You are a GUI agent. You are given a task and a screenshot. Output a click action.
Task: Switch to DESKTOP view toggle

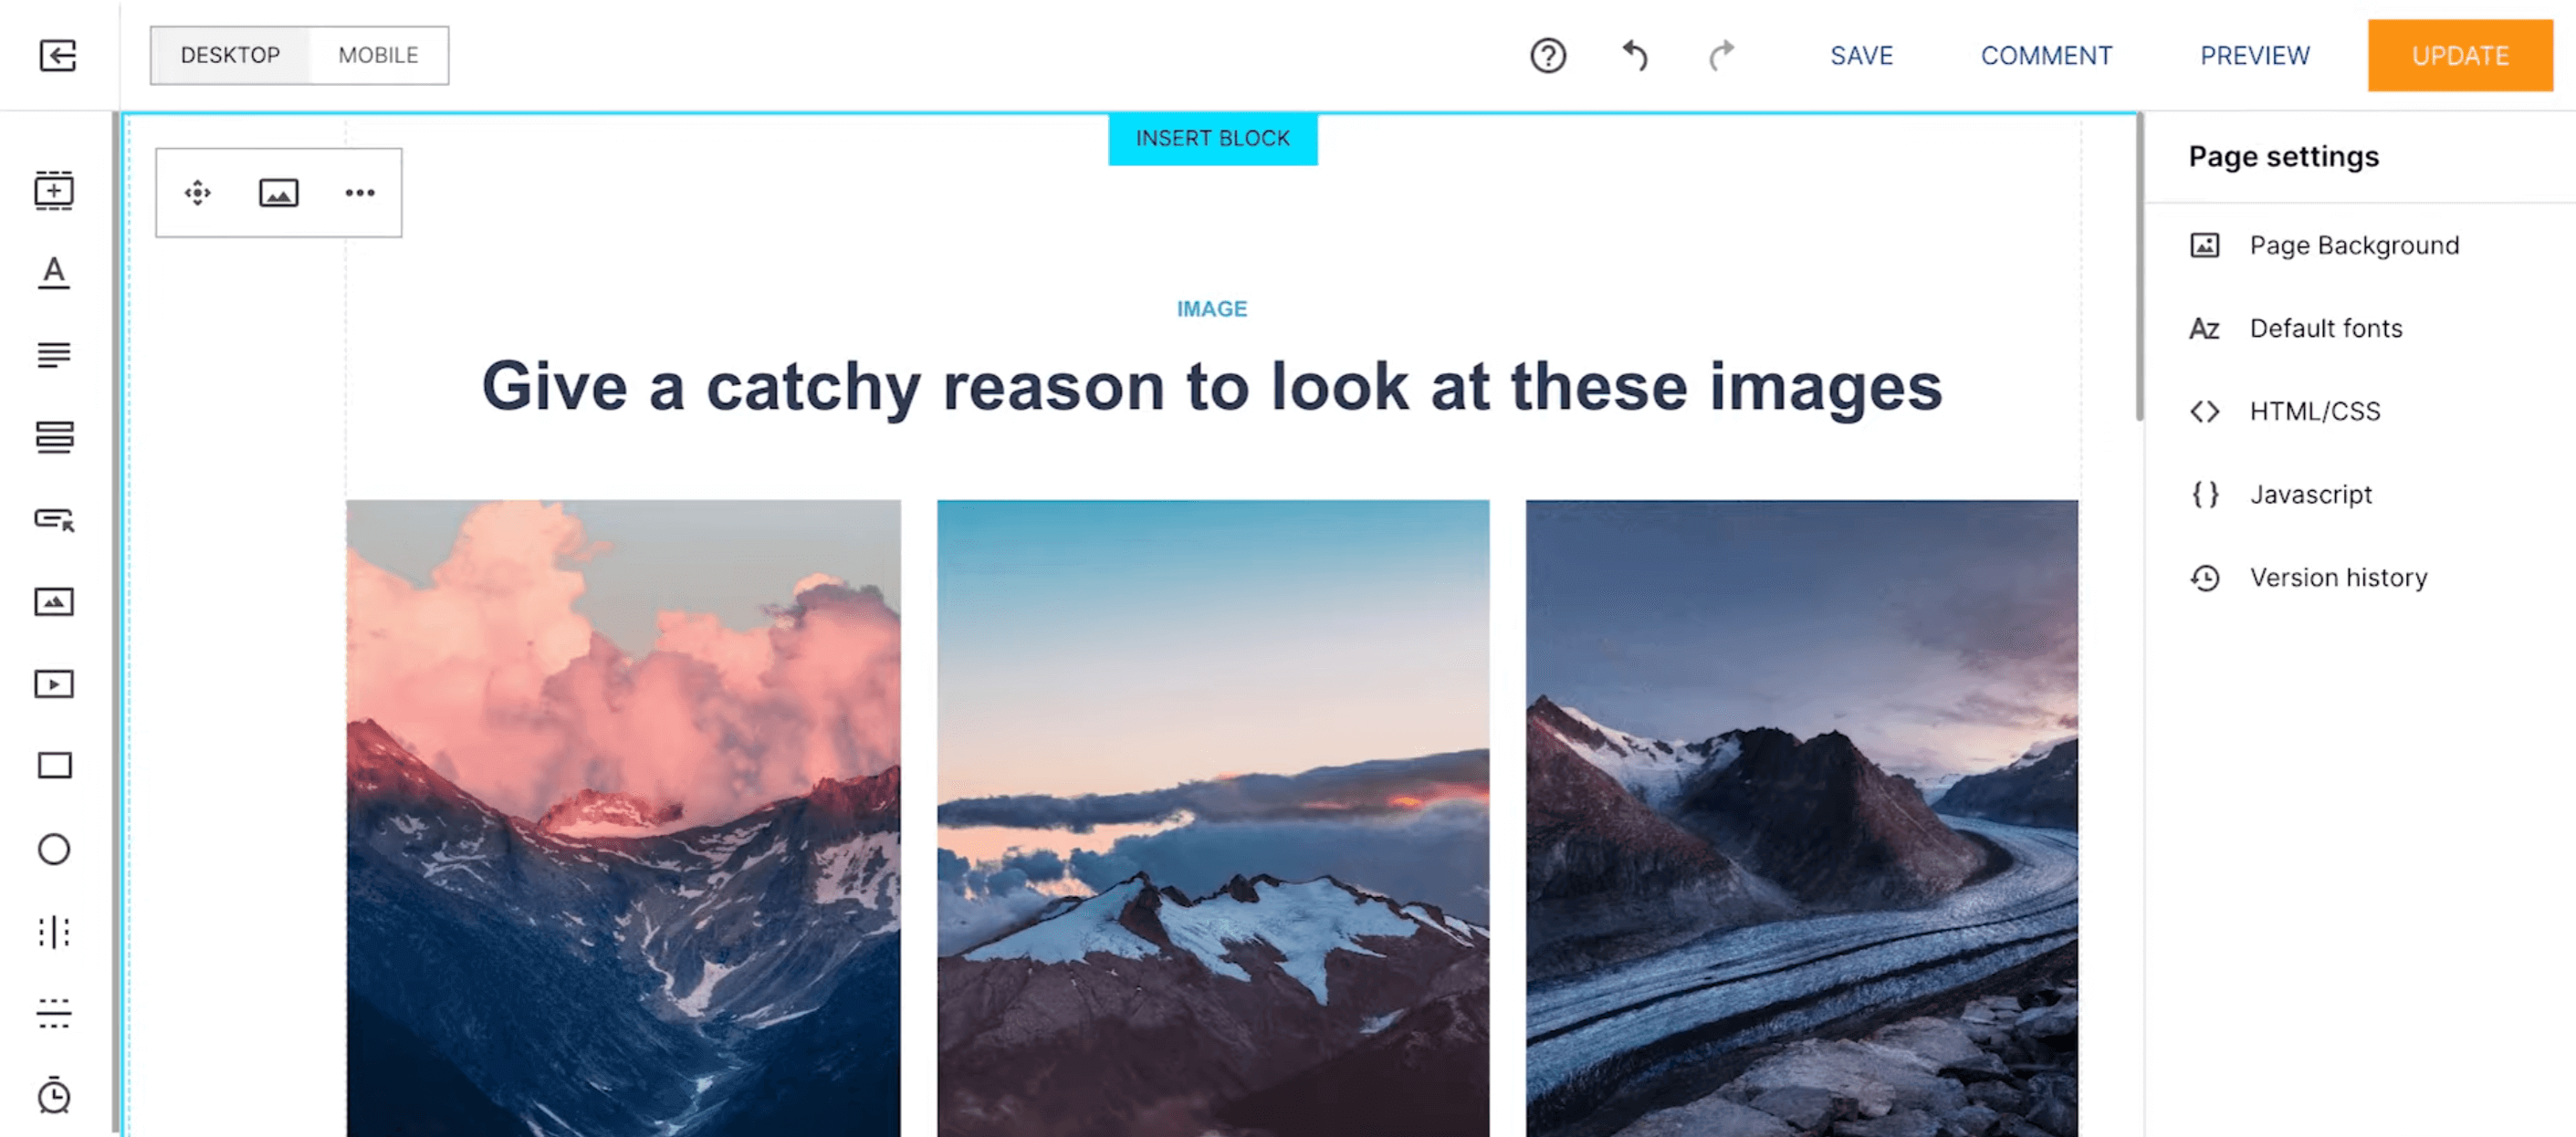pyautogui.click(x=230, y=54)
